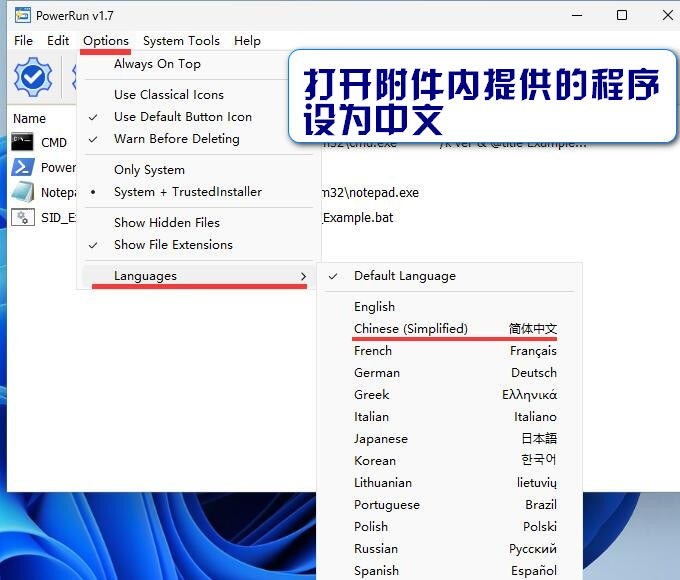The width and height of the screenshot is (680, 580).
Task: Enable Show Hidden Files
Action: [199, 223]
